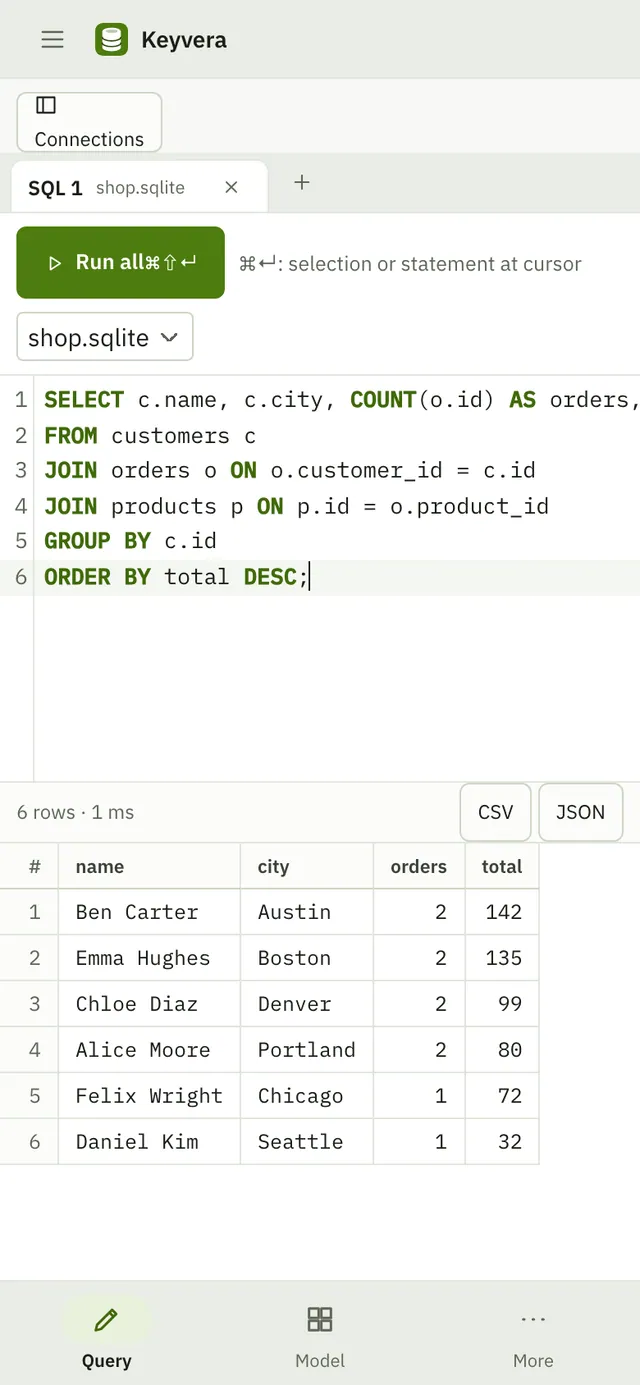The image size is (640, 1385).
Task: Select the Daniel Kim cell
Action: click(150, 1142)
